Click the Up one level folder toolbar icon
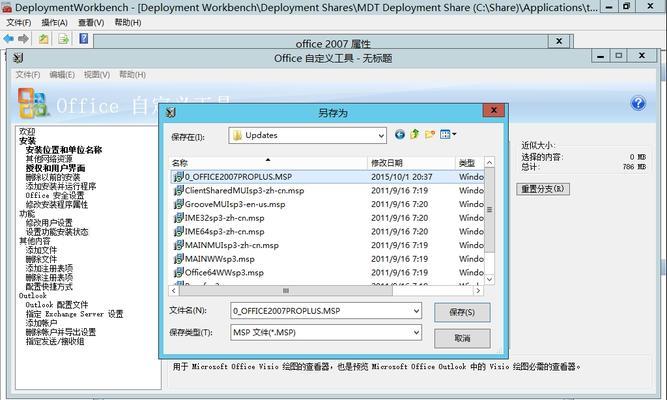 [43, 39]
